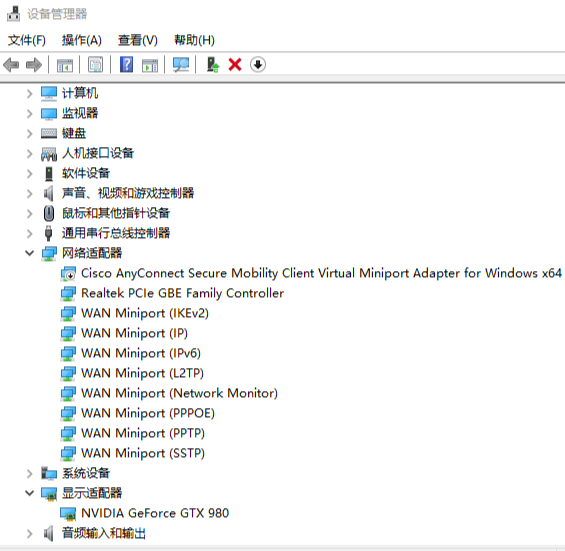The image size is (565, 551).
Task: Expand the 音频输入和输出 node
Action: [30, 533]
